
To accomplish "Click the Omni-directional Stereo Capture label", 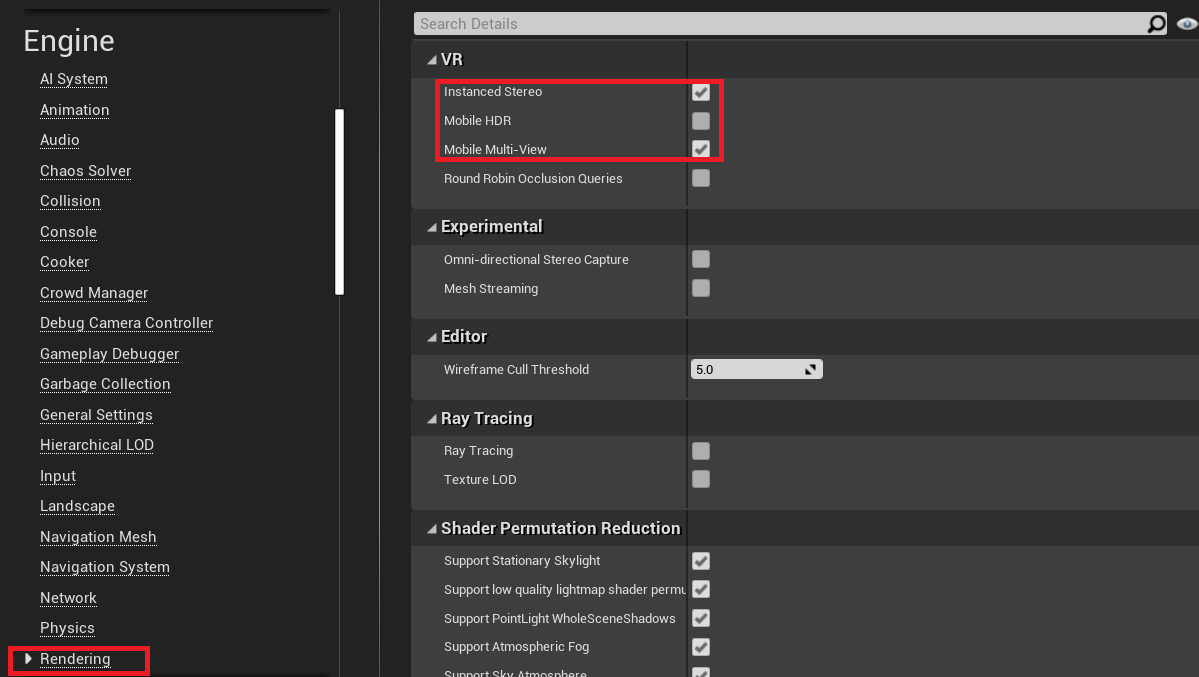I will (x=536, y=259).
